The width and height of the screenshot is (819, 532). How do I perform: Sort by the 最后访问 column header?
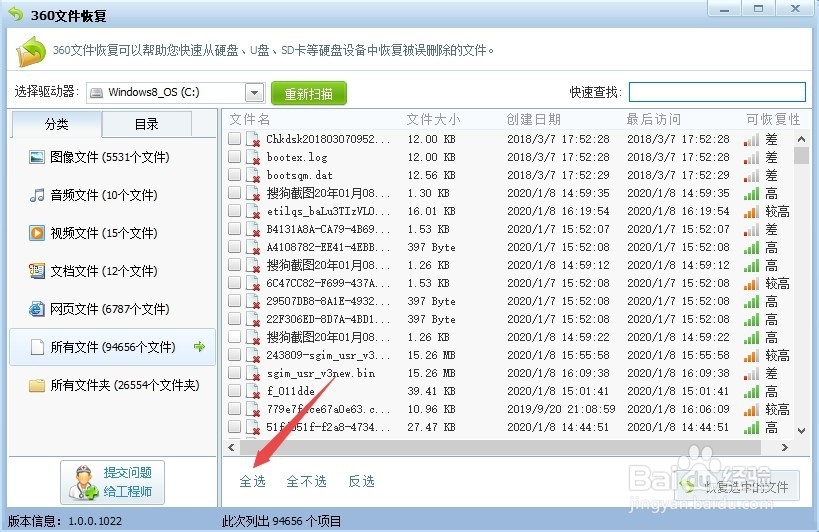tap(653, 120)
